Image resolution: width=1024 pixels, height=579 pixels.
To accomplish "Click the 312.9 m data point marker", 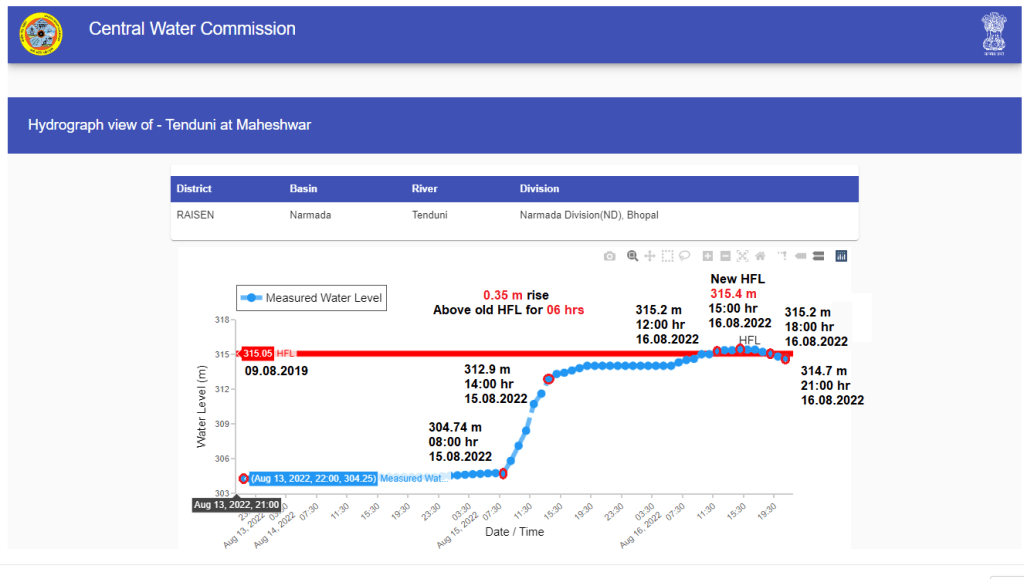I will point(548,378).
